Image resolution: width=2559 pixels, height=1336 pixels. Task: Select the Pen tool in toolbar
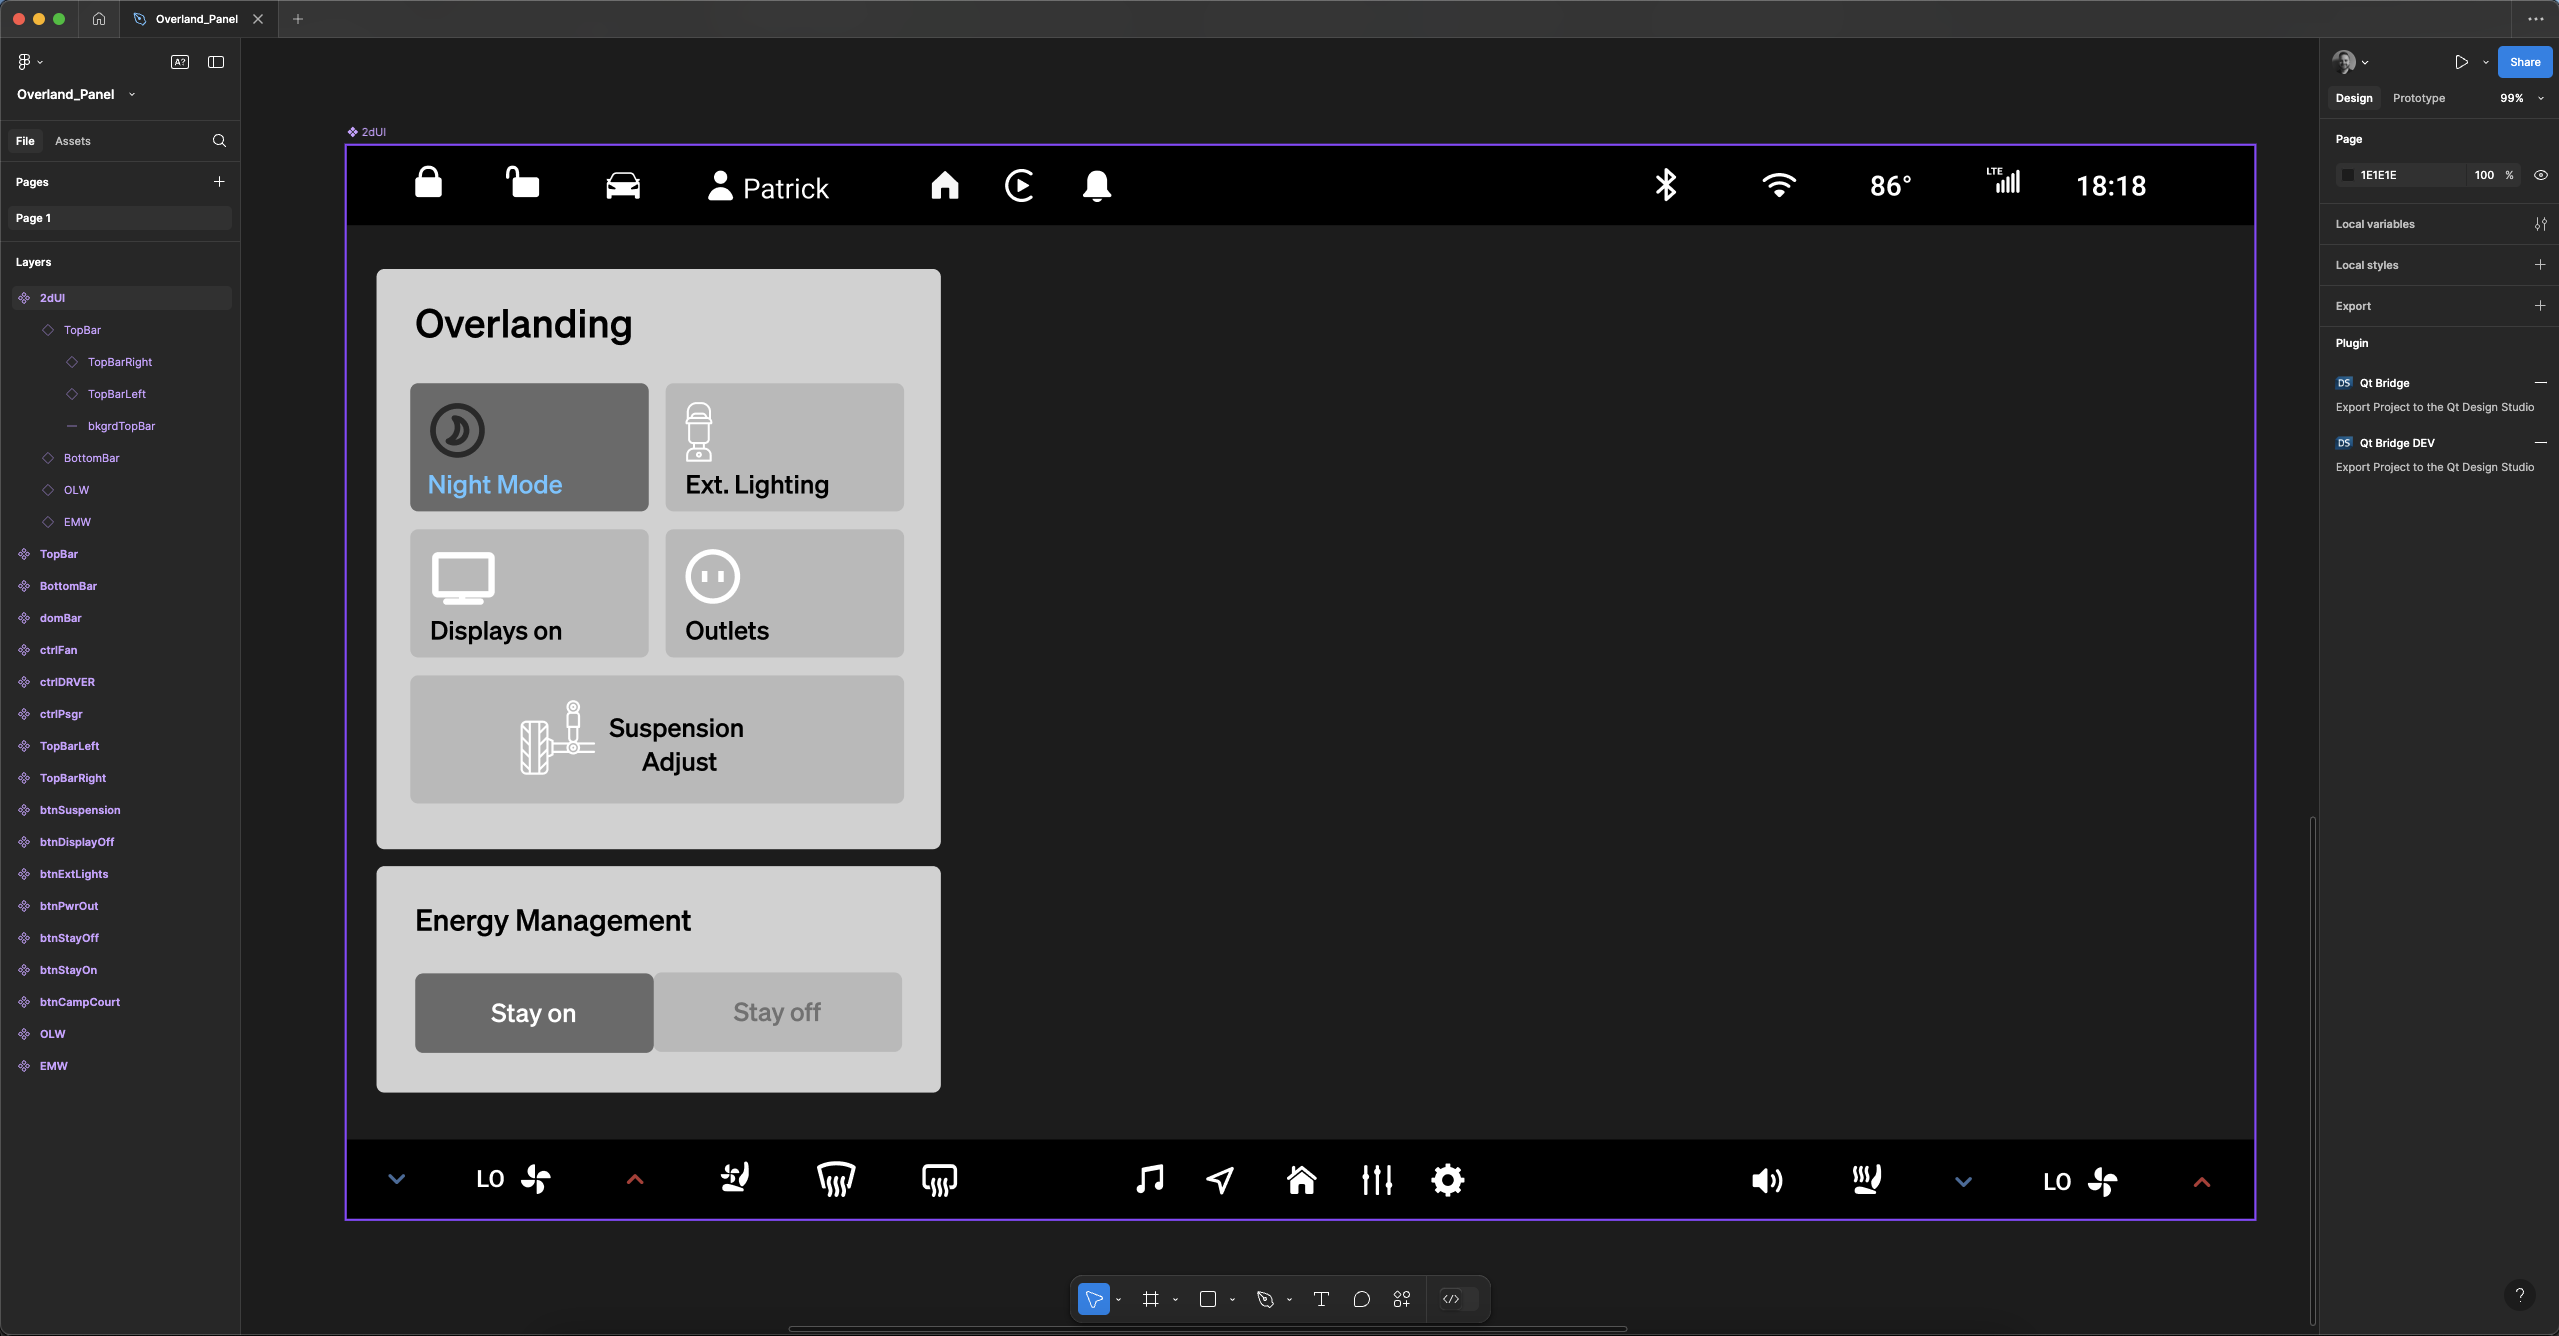coord(1265,1299)
